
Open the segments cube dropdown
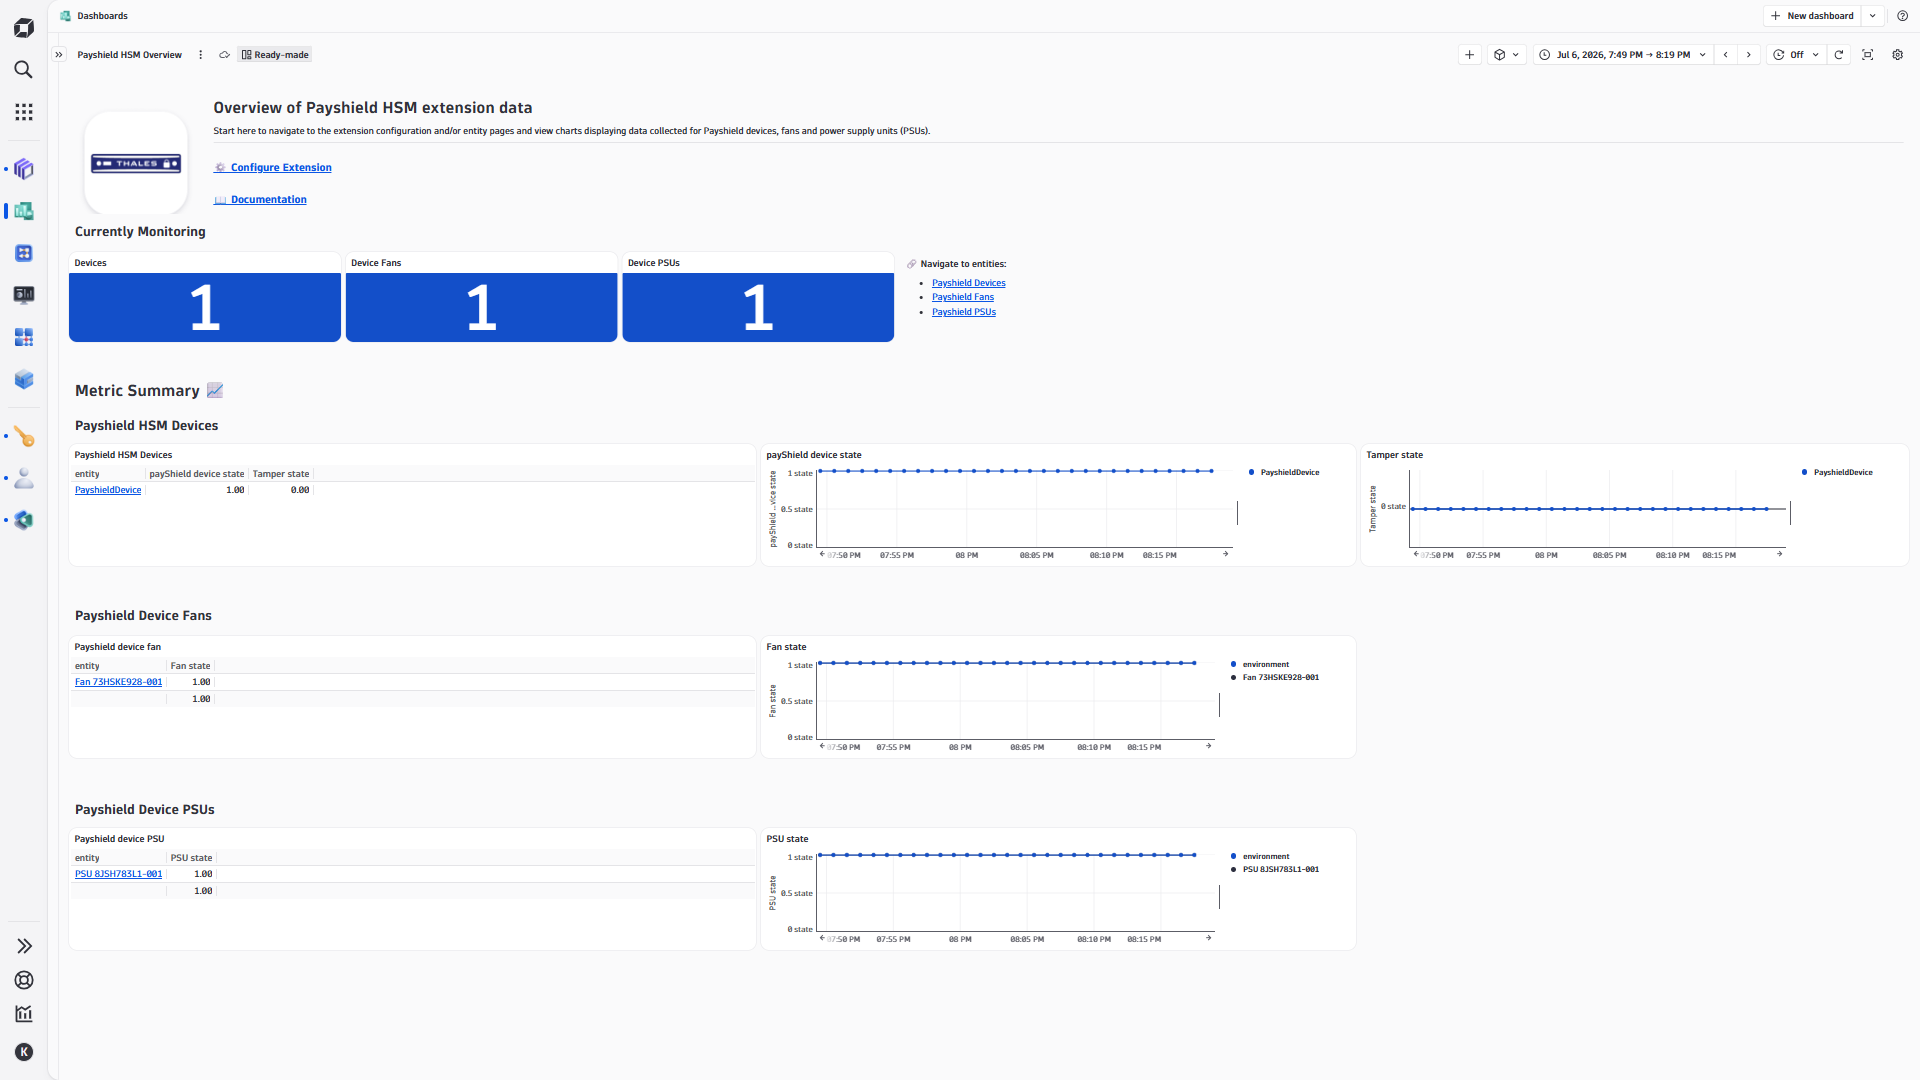click(x=1506, y=55)
